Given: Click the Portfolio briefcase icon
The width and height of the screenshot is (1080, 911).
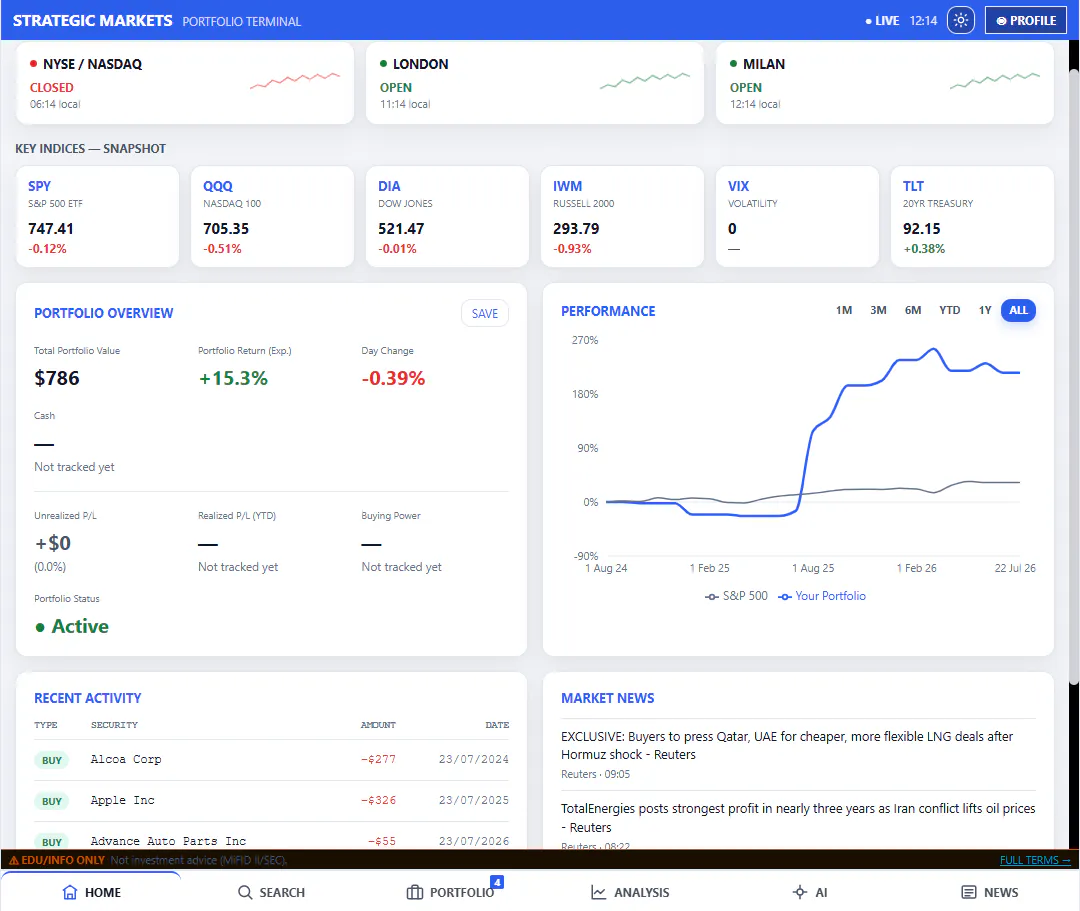Looking at the screenshot, I should pos(415,892).
